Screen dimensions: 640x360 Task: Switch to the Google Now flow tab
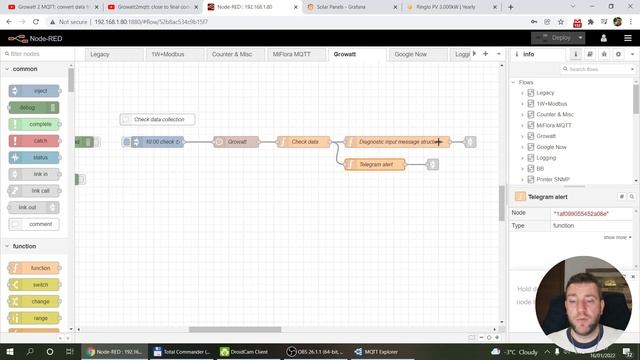pos(418,54)
